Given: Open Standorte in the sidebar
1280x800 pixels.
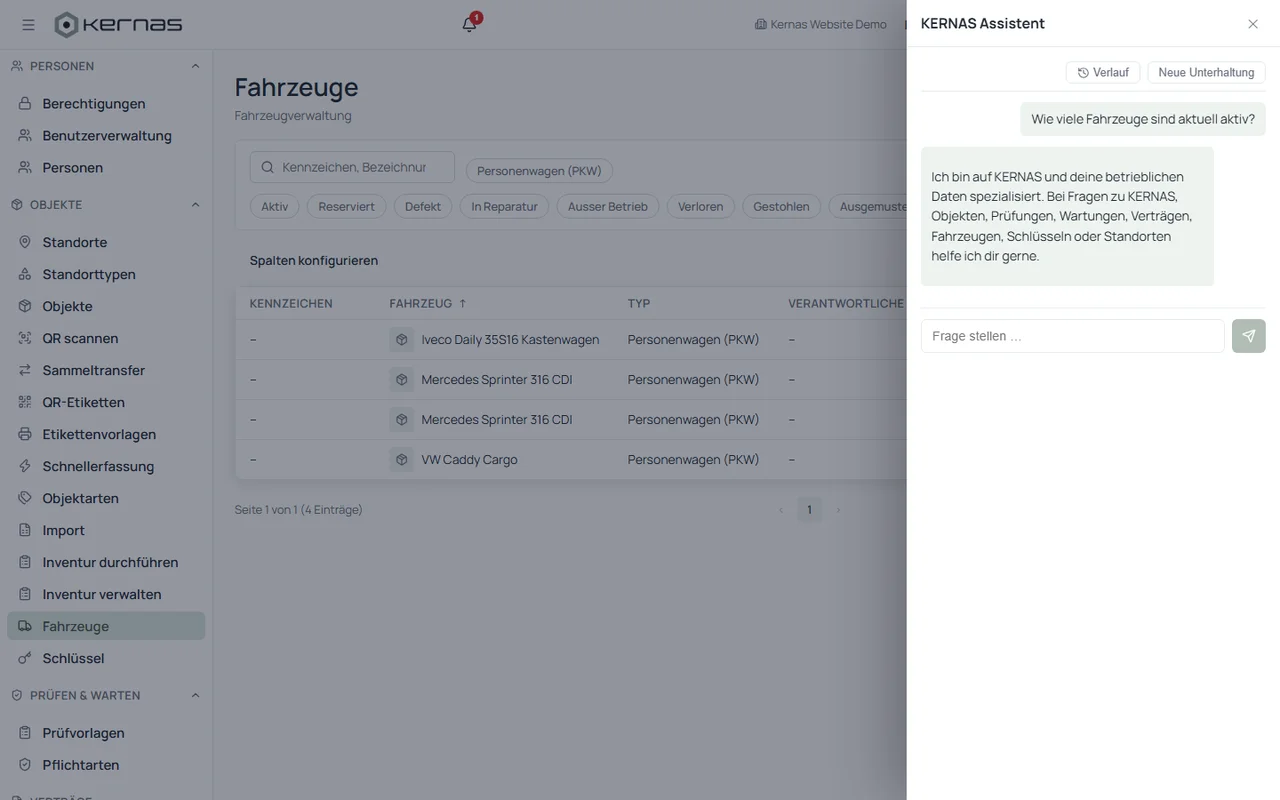Looking at the screenshot, I should coord(106,242).
